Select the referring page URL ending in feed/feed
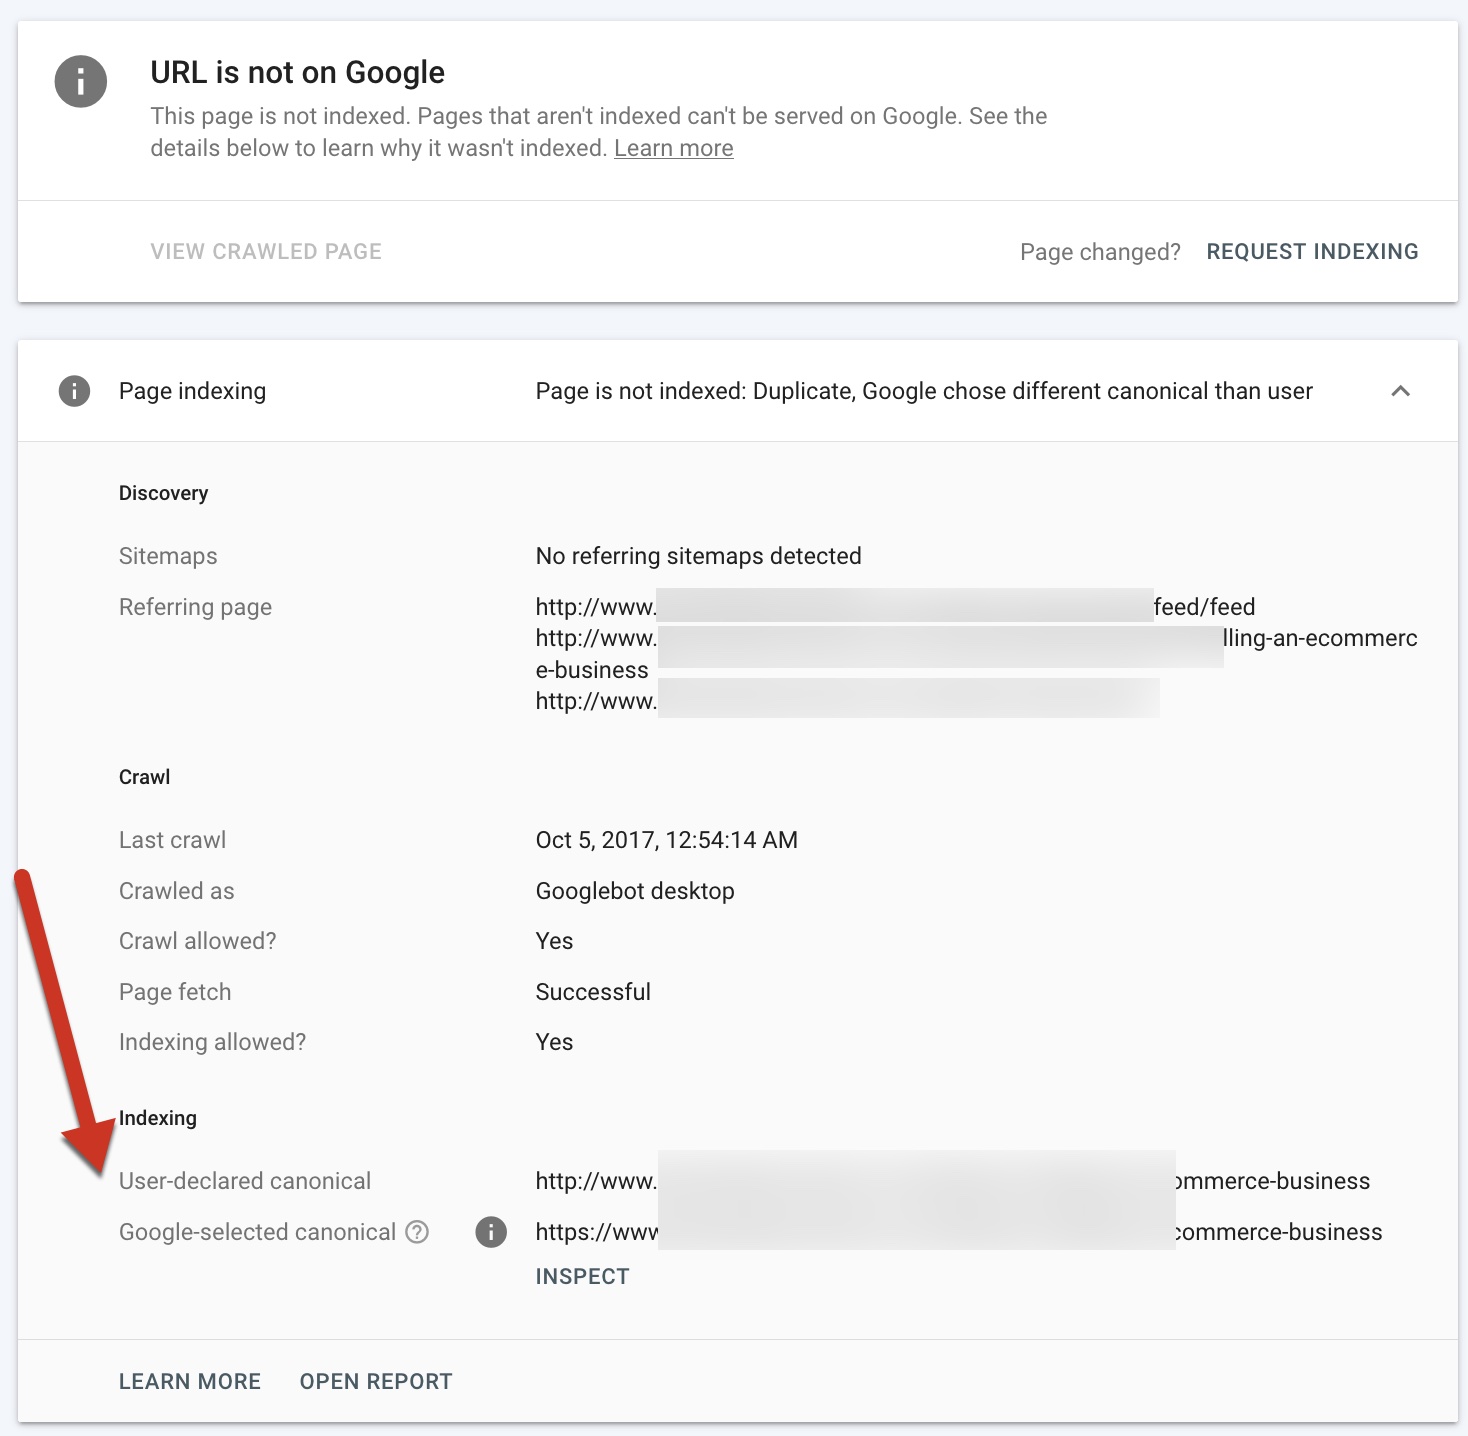Screen dimensions: 1468x1436 (x=895, y=607)
